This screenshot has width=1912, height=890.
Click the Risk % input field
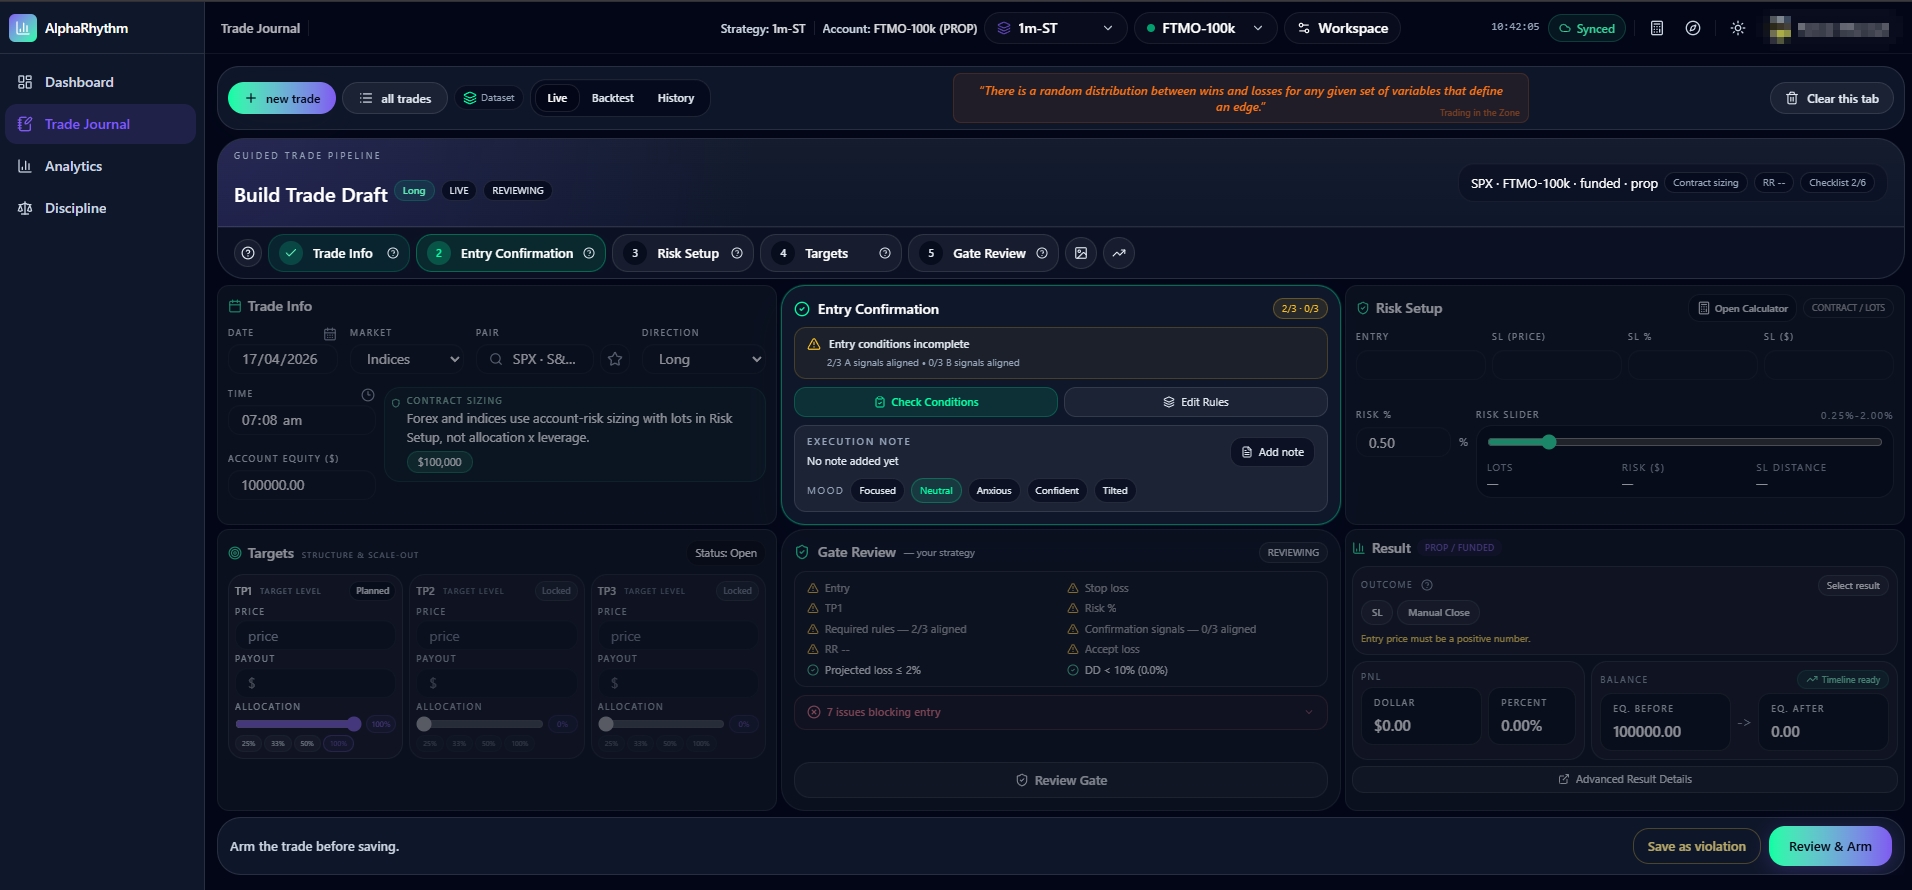(x=1403, y=443)
